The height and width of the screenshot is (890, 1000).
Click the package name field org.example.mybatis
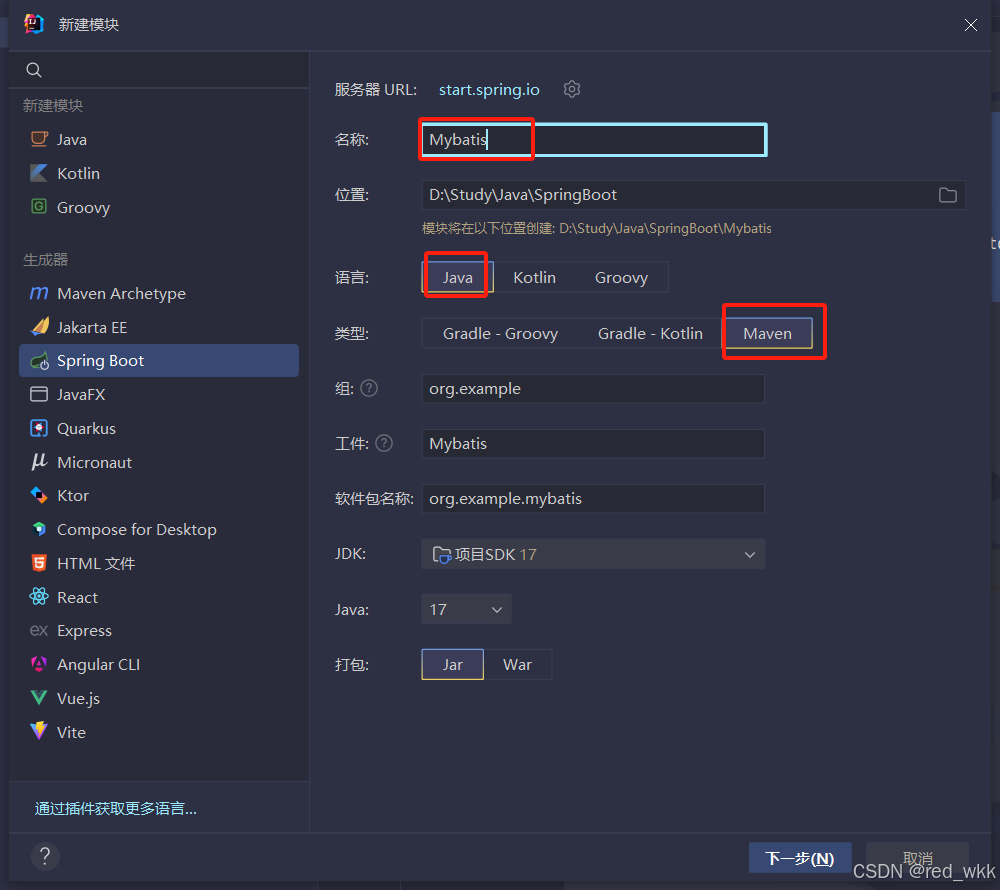(x=593, y=499)
